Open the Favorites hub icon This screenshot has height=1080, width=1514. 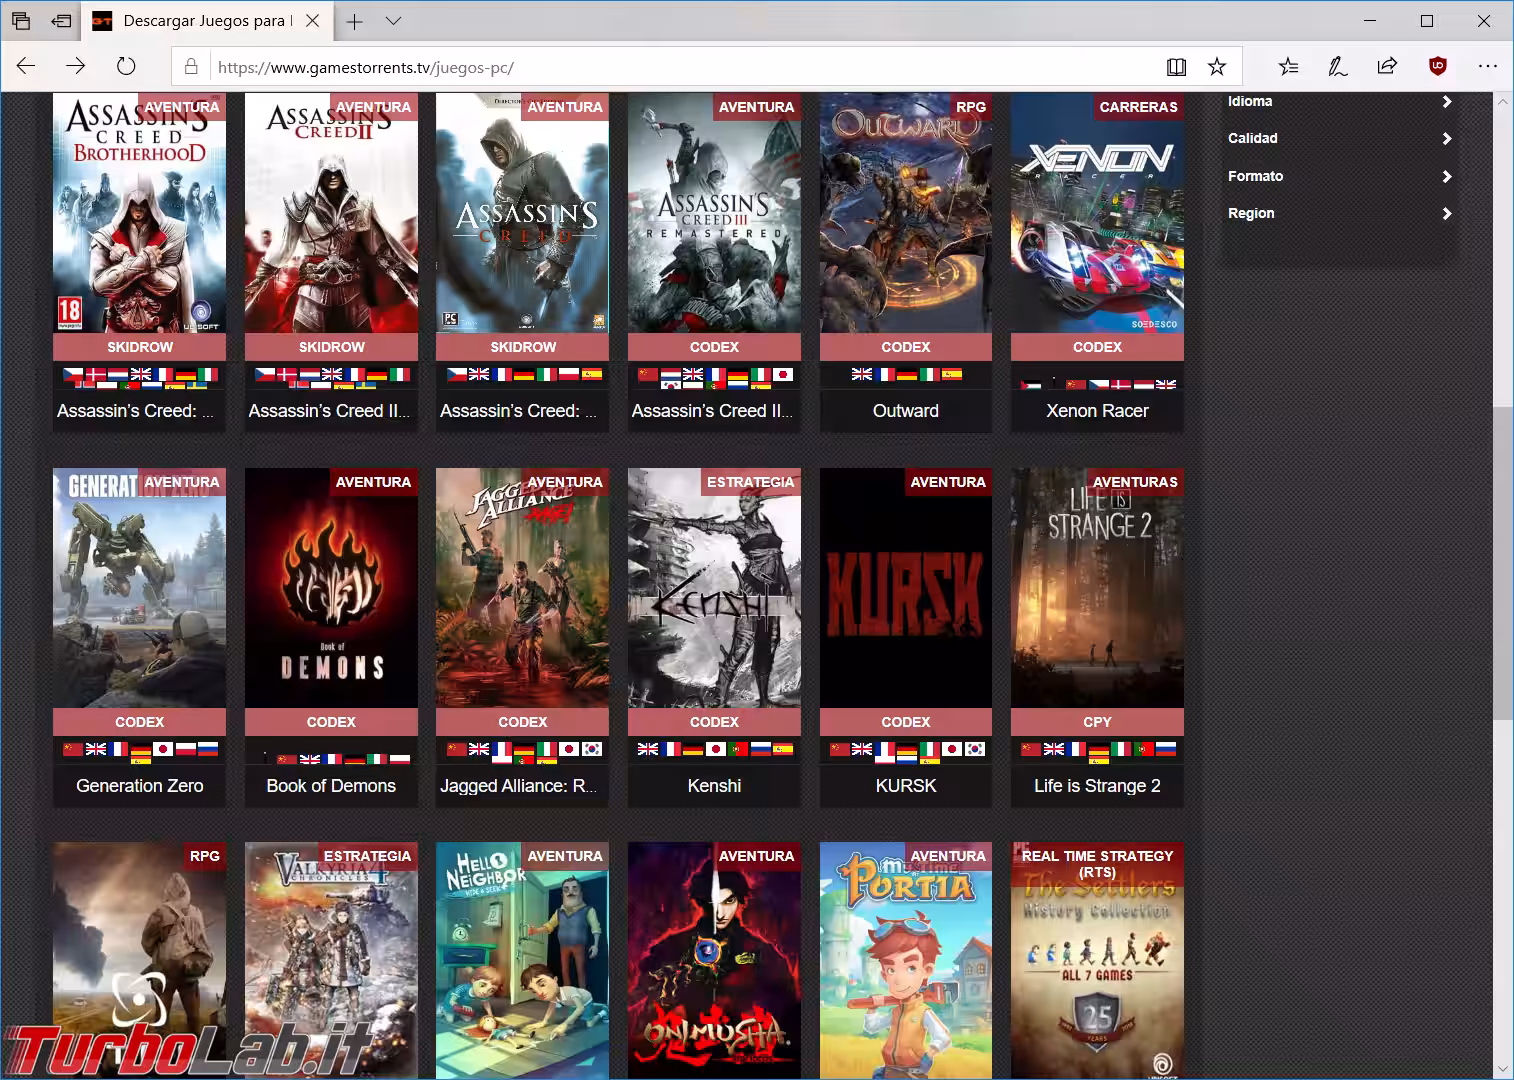[x=1288, y=67]
